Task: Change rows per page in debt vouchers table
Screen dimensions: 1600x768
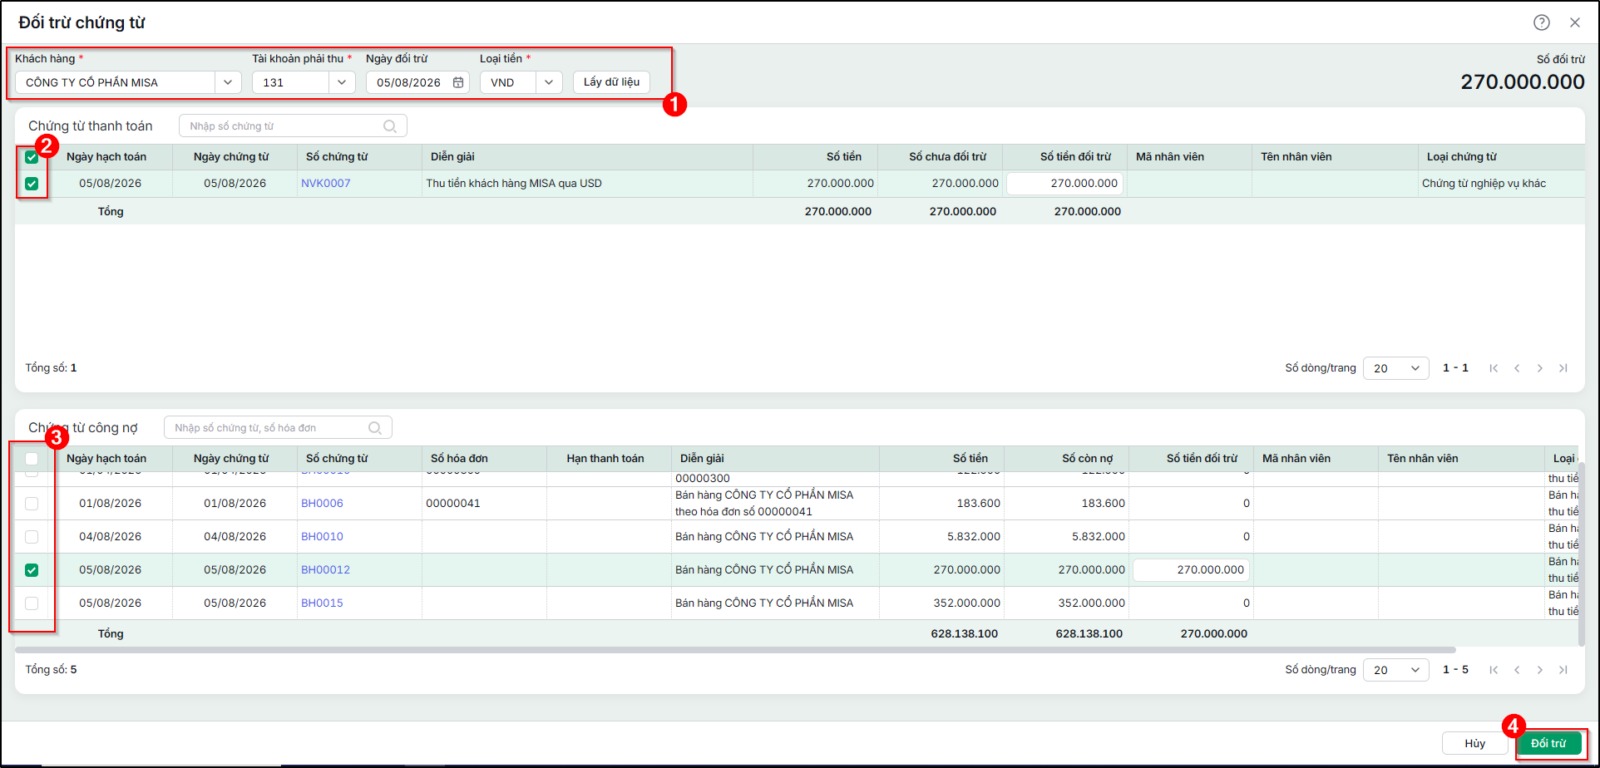Action: (x=1396, y=670)
